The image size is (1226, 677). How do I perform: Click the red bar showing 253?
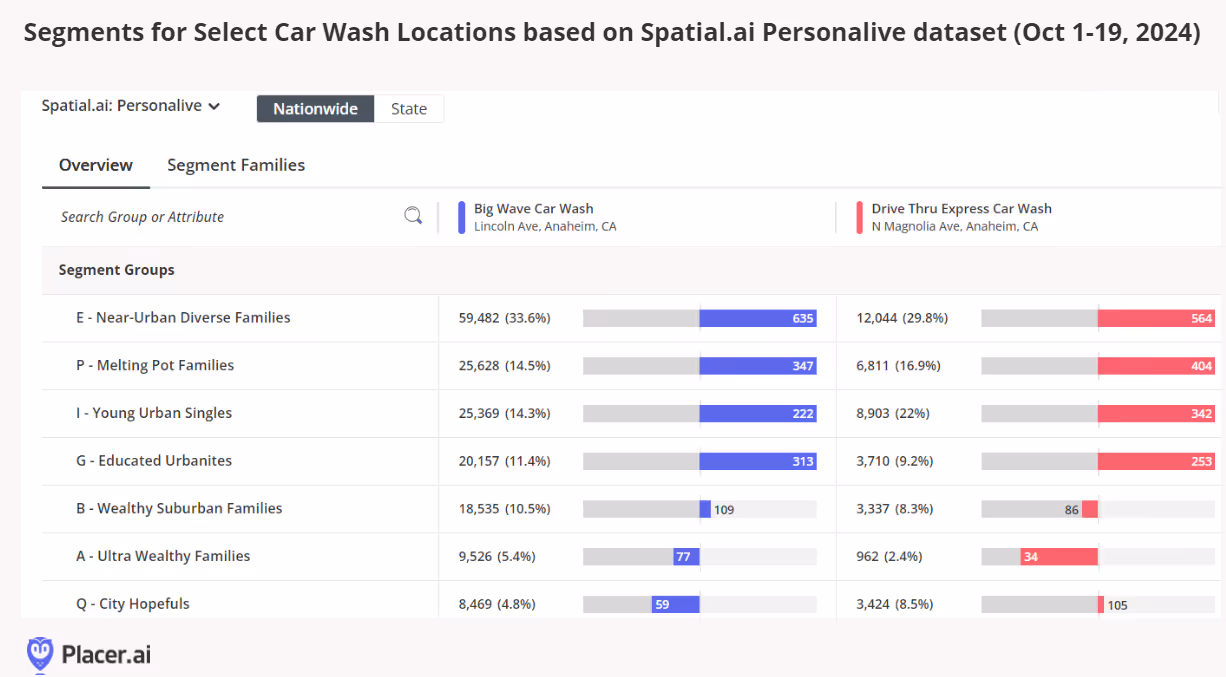[1156, 461]
